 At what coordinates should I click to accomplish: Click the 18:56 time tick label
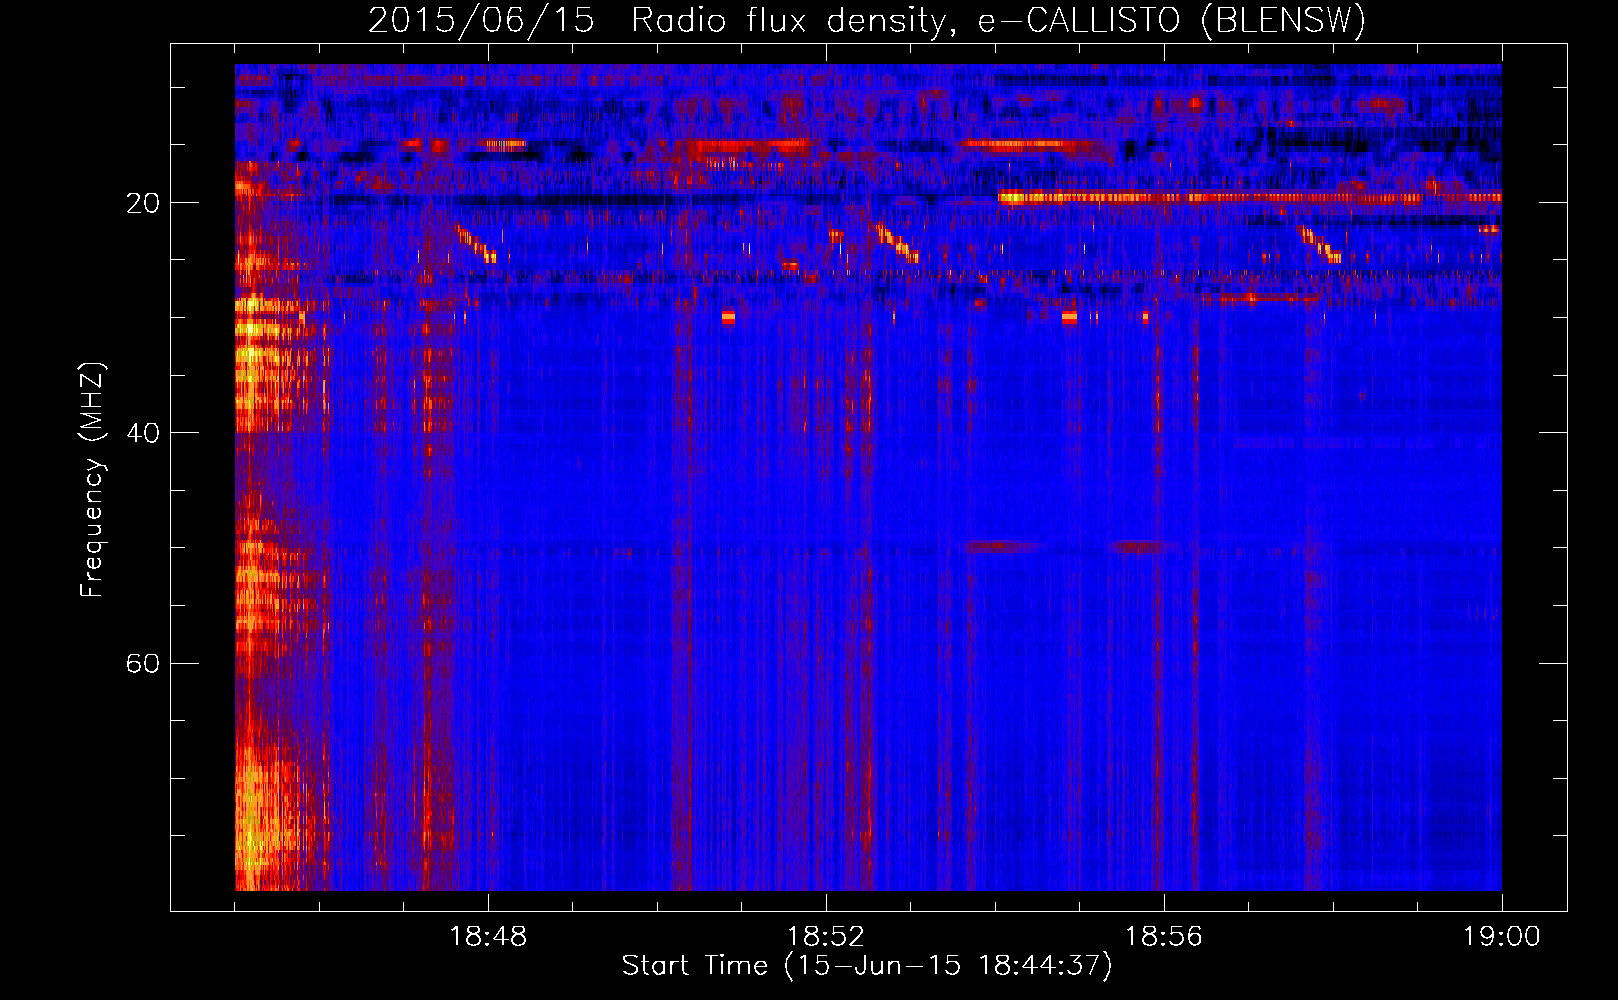[x=1163, y=937]
